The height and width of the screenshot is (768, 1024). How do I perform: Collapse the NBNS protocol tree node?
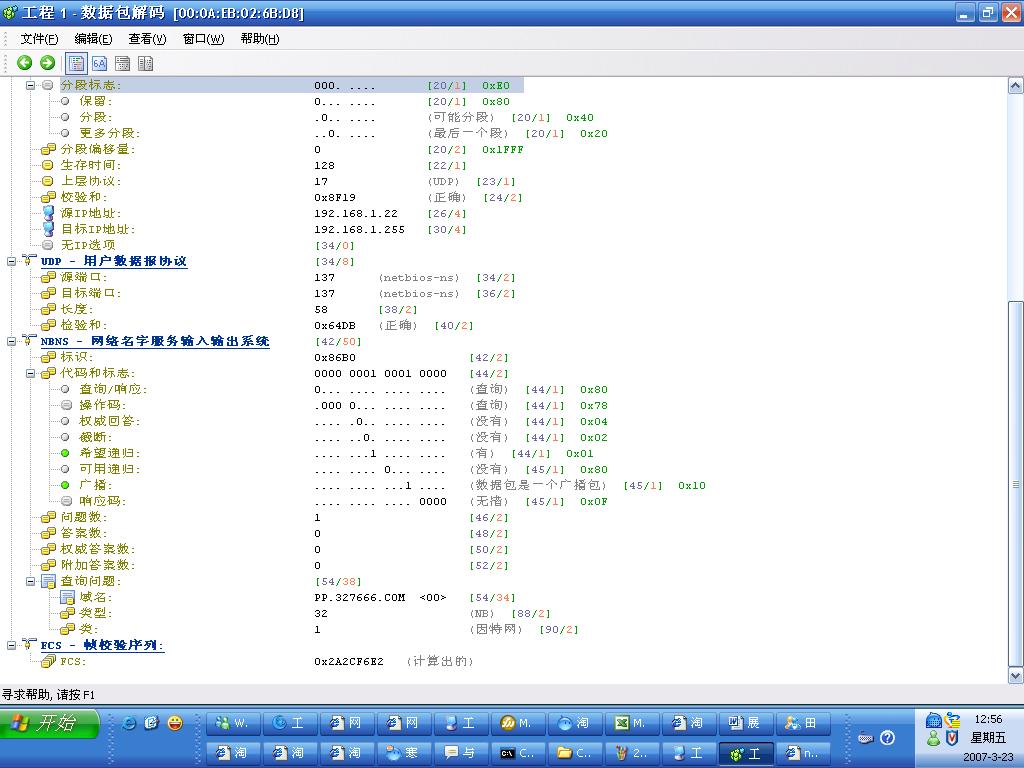[x=12, y=341]
